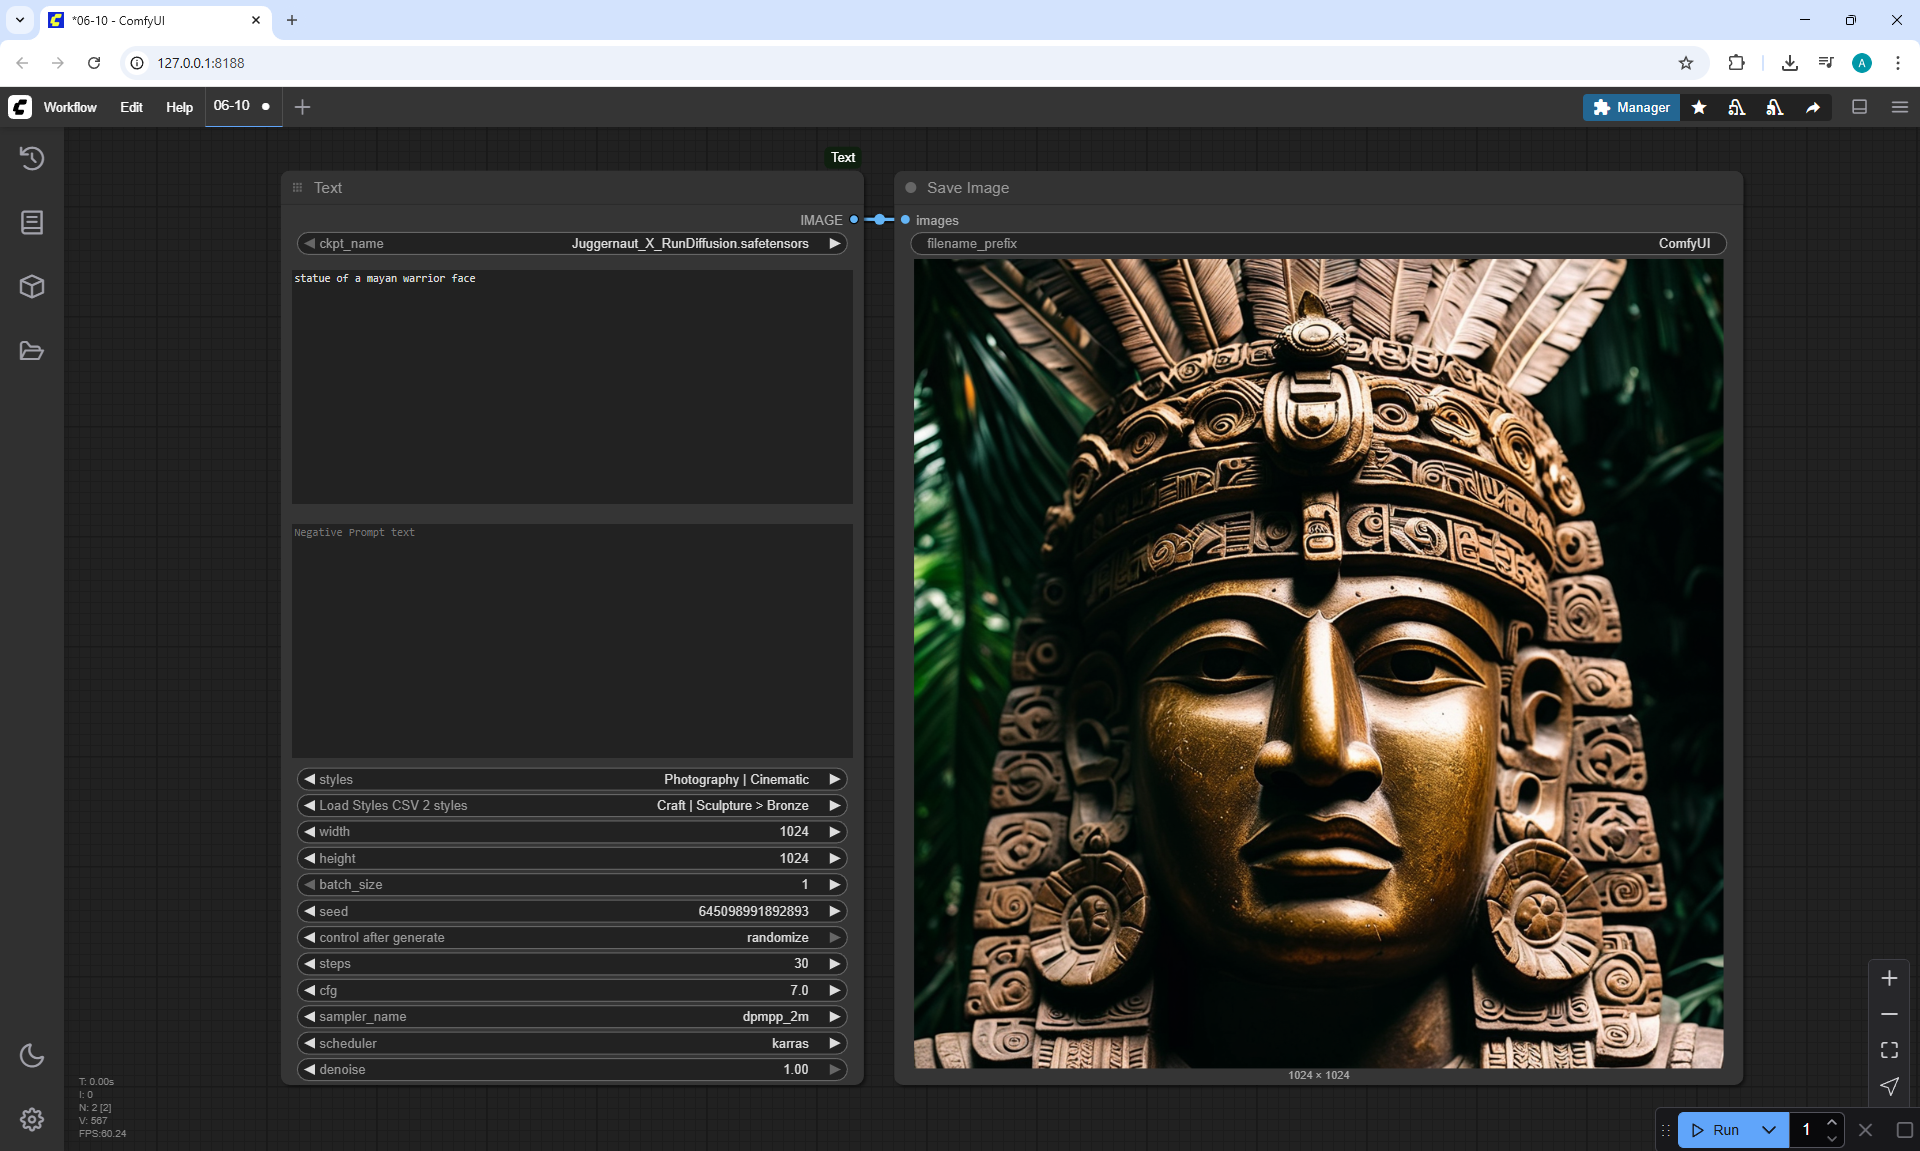Open the workflows folder sidebar icon
1920x1151 pixels.
[32, 351]
